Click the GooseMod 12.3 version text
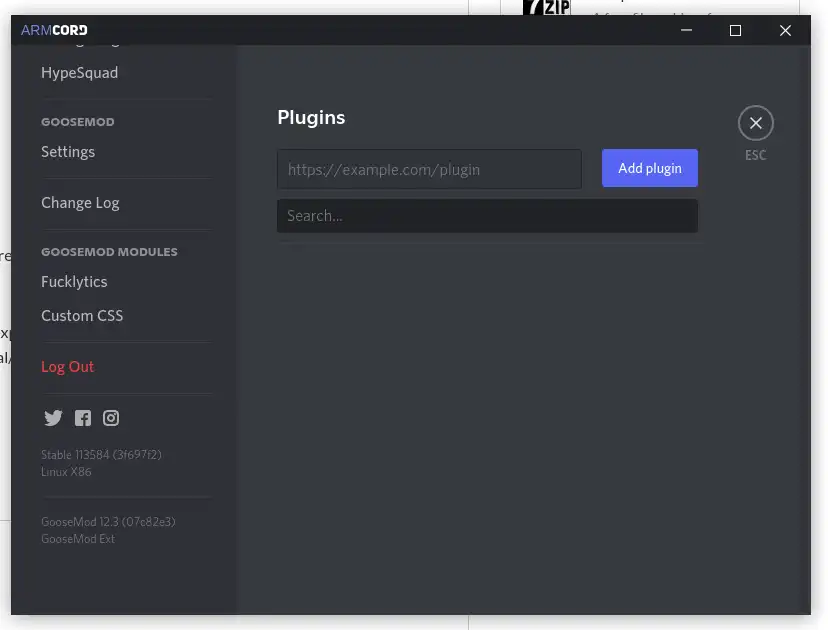Viewport: 828px width, 630px height. pyautogui.click(x=108, y=522)
